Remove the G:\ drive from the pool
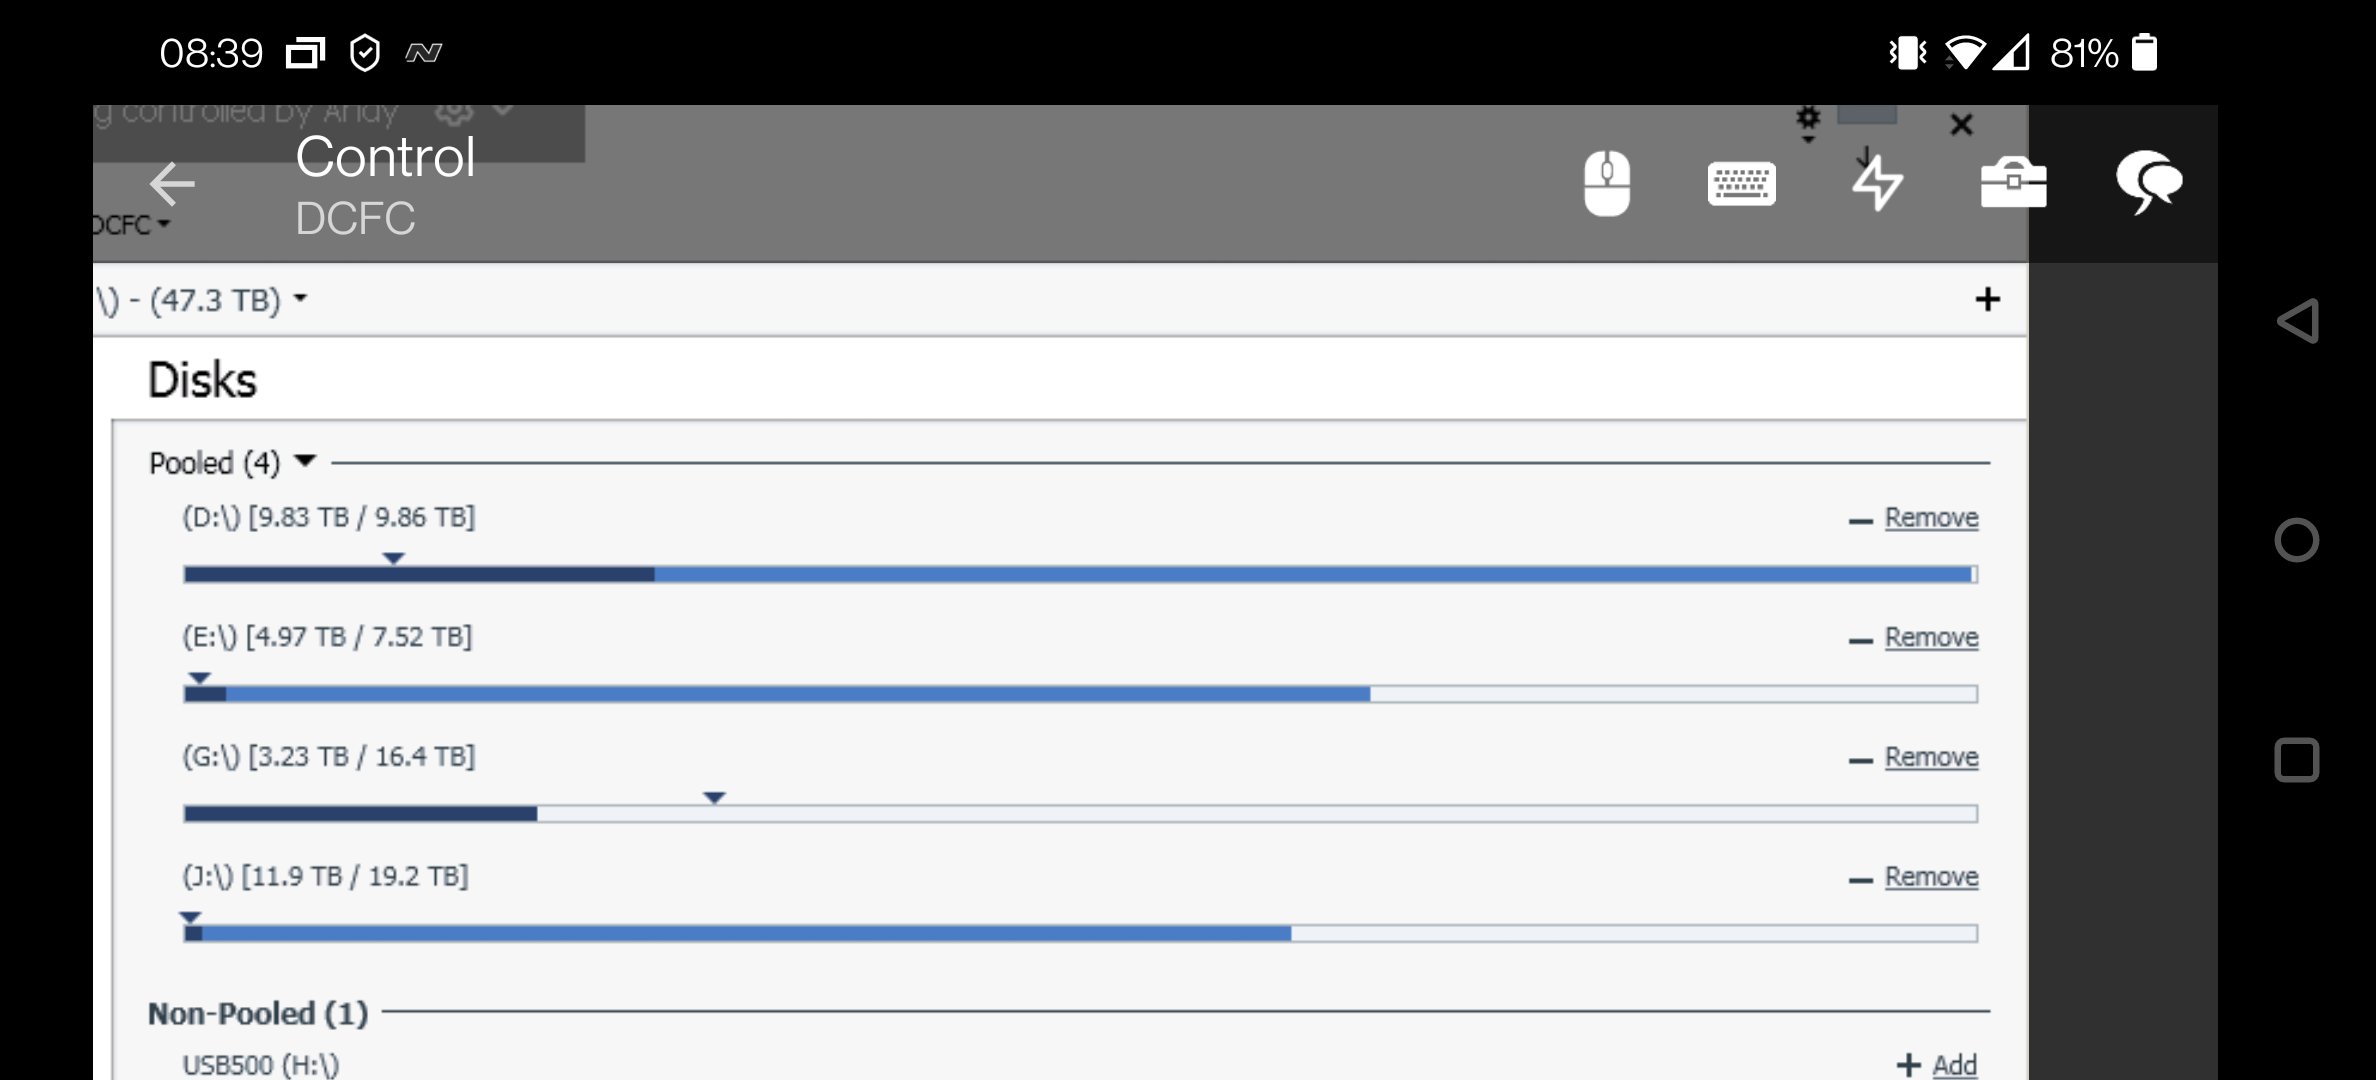 point(1931,757)
